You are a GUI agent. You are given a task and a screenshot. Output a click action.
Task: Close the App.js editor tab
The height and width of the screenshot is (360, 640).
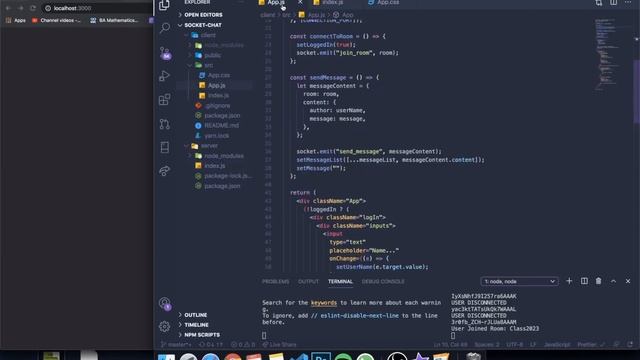[300, 2]
